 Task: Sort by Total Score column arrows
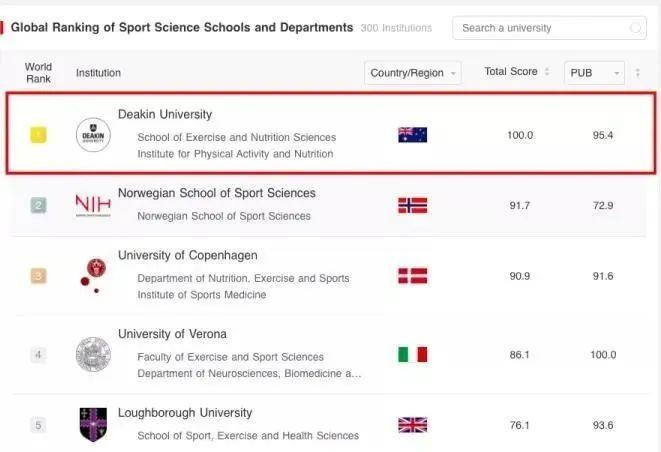[x=546, y=72]
